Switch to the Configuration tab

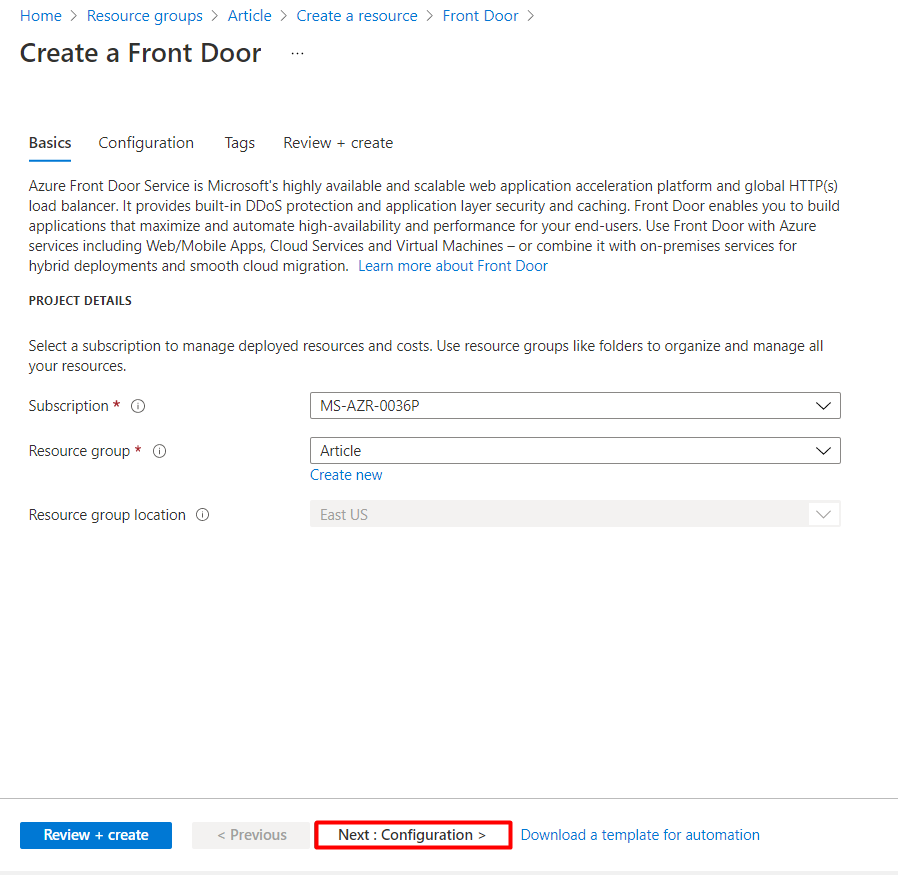pyautogui.click(x=146, y=143)
